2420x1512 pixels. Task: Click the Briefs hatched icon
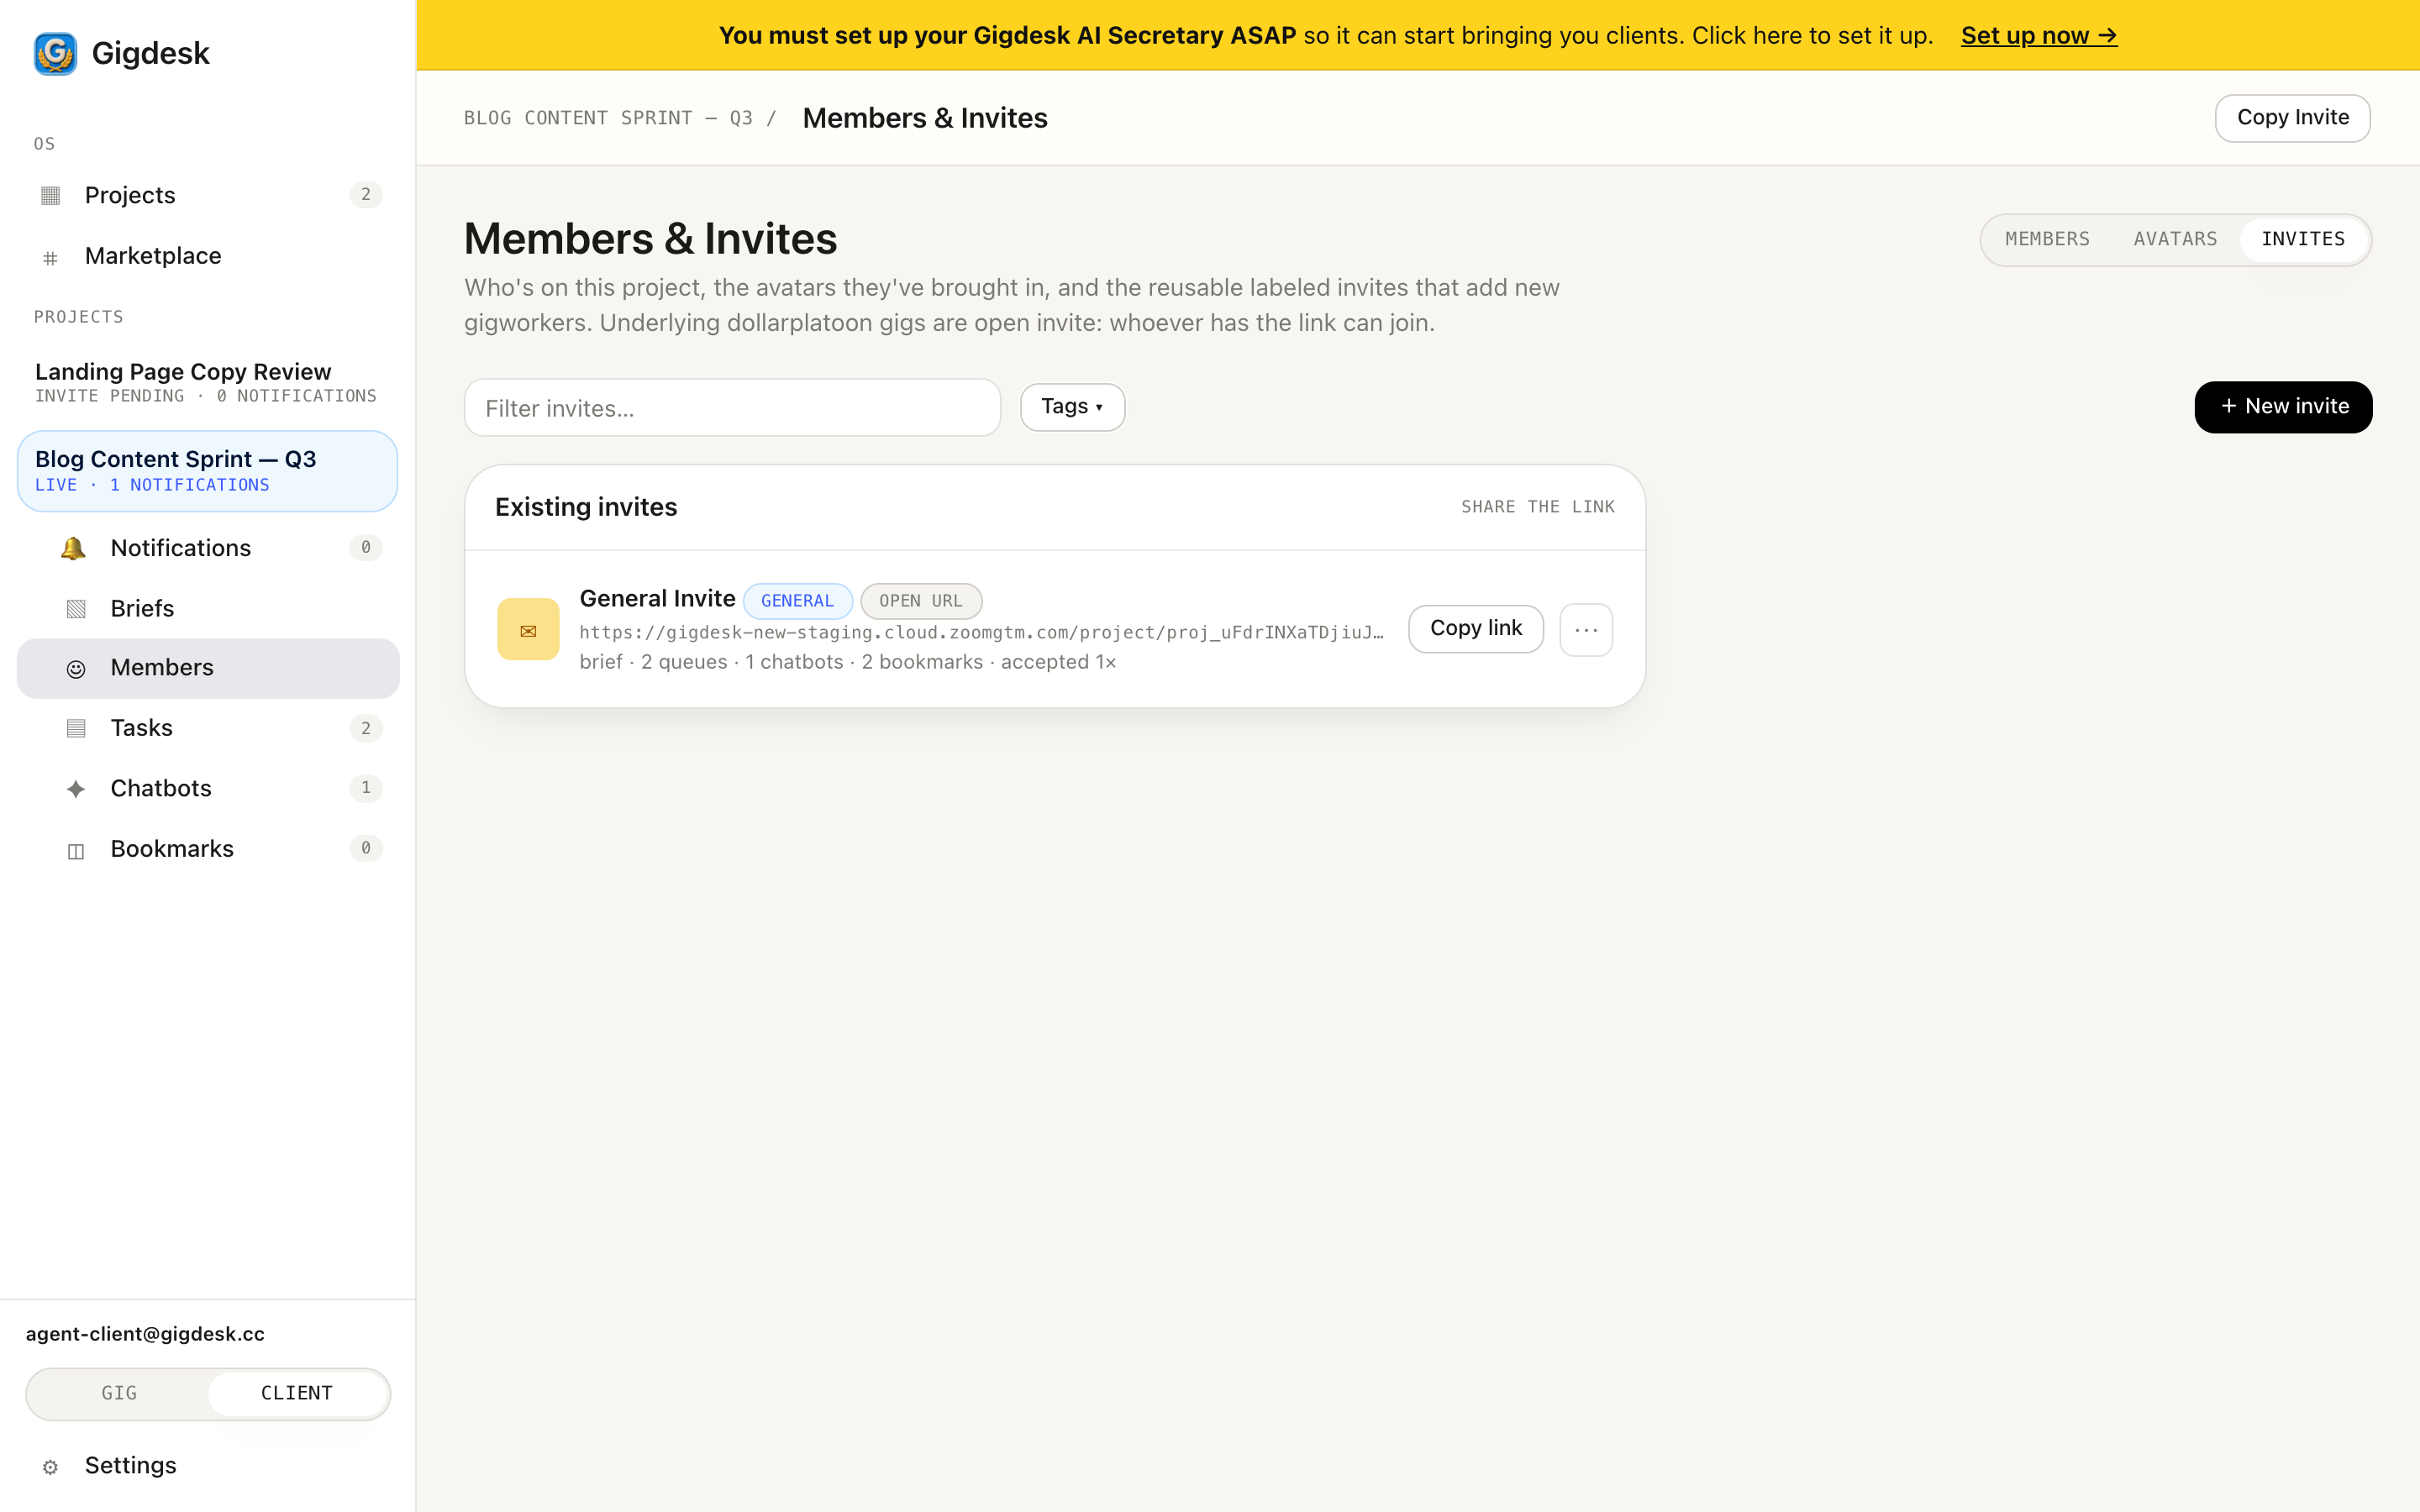tap(76, 609)
